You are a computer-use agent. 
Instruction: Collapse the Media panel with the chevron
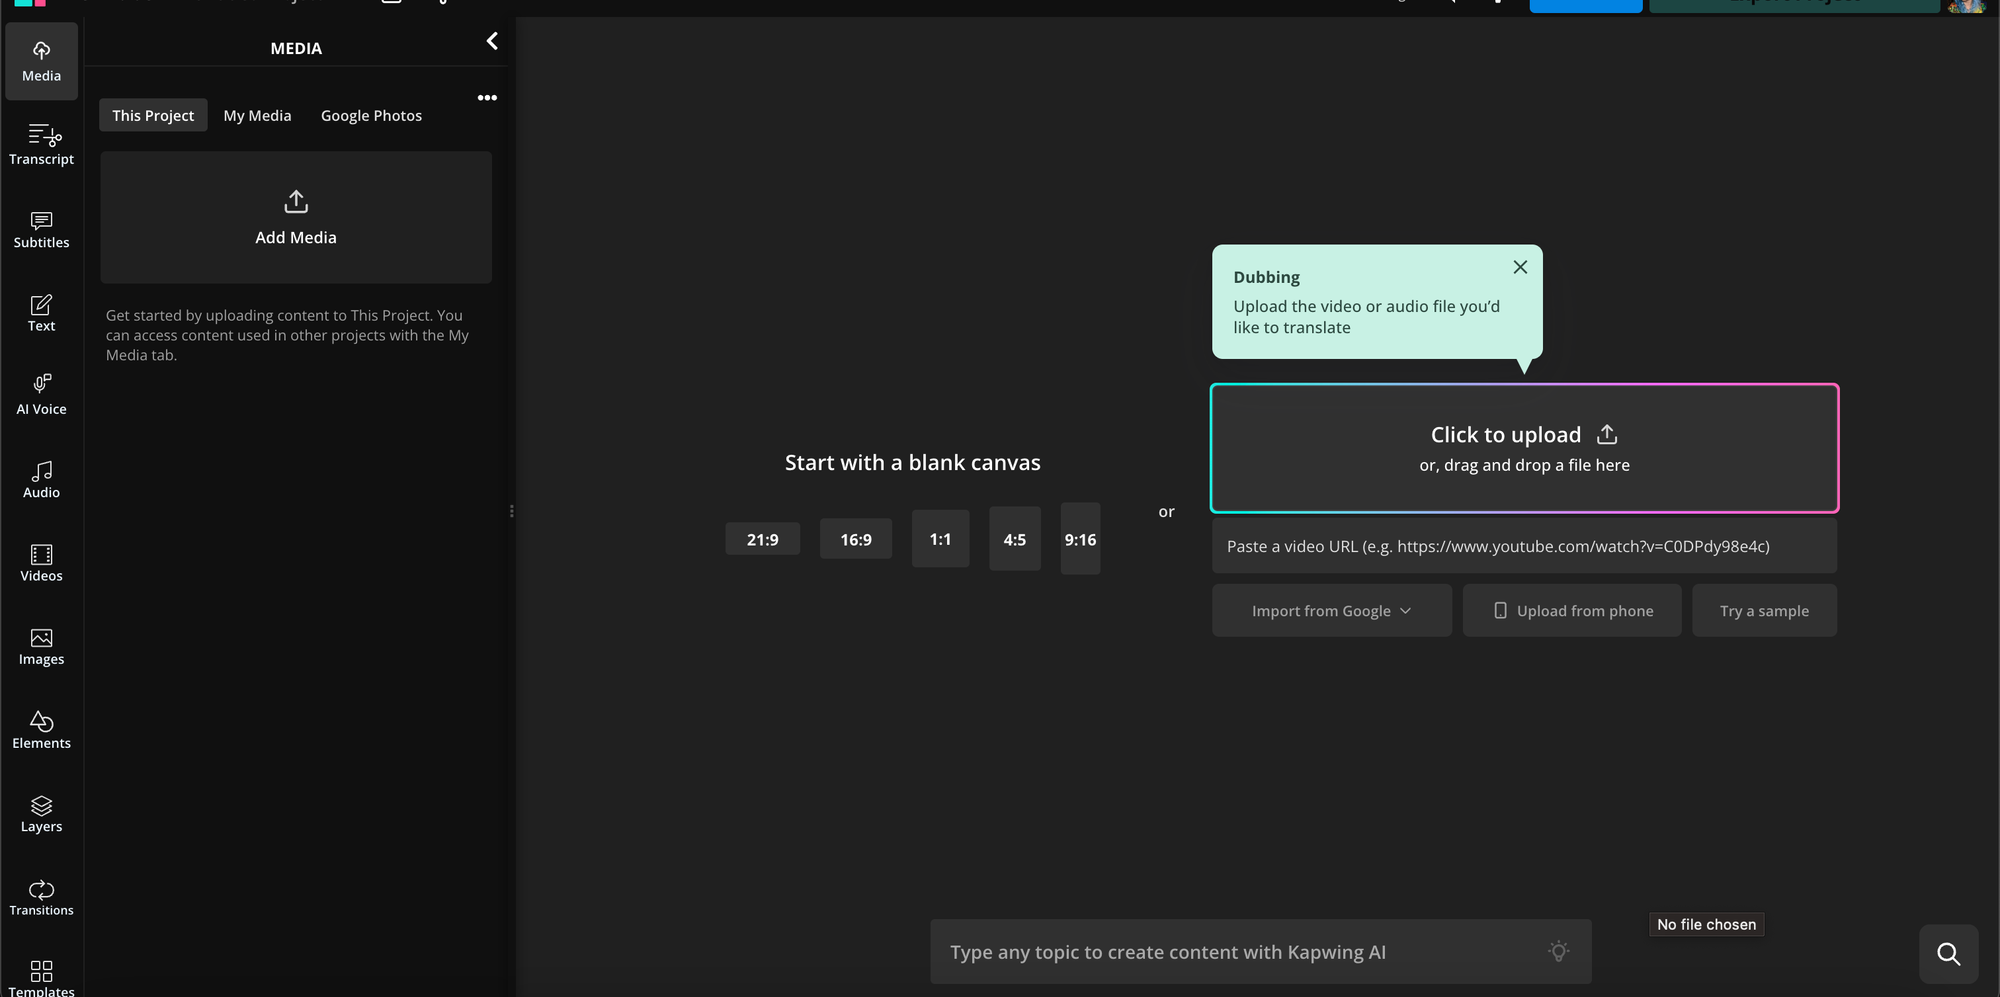pos(491,41)
